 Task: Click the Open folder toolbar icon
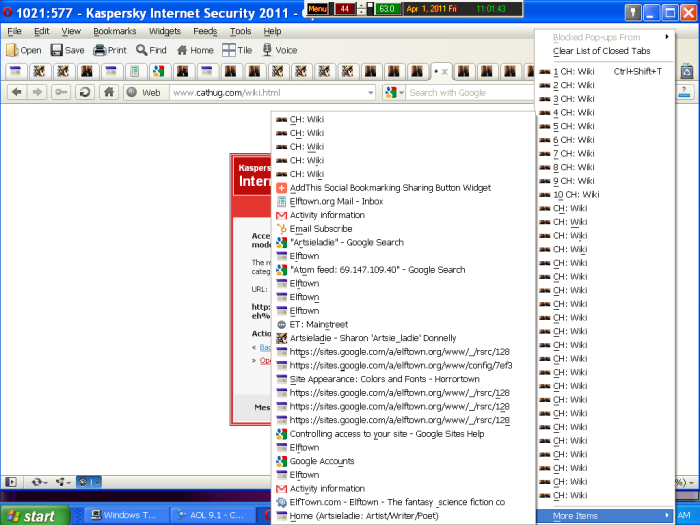click(x=12, y=50)
